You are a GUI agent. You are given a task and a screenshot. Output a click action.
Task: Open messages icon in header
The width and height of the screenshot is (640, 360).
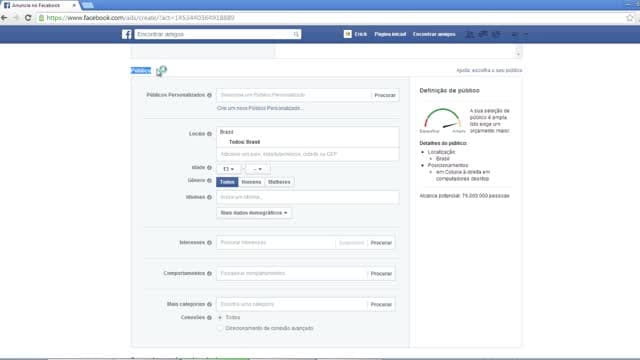[483, 34]
